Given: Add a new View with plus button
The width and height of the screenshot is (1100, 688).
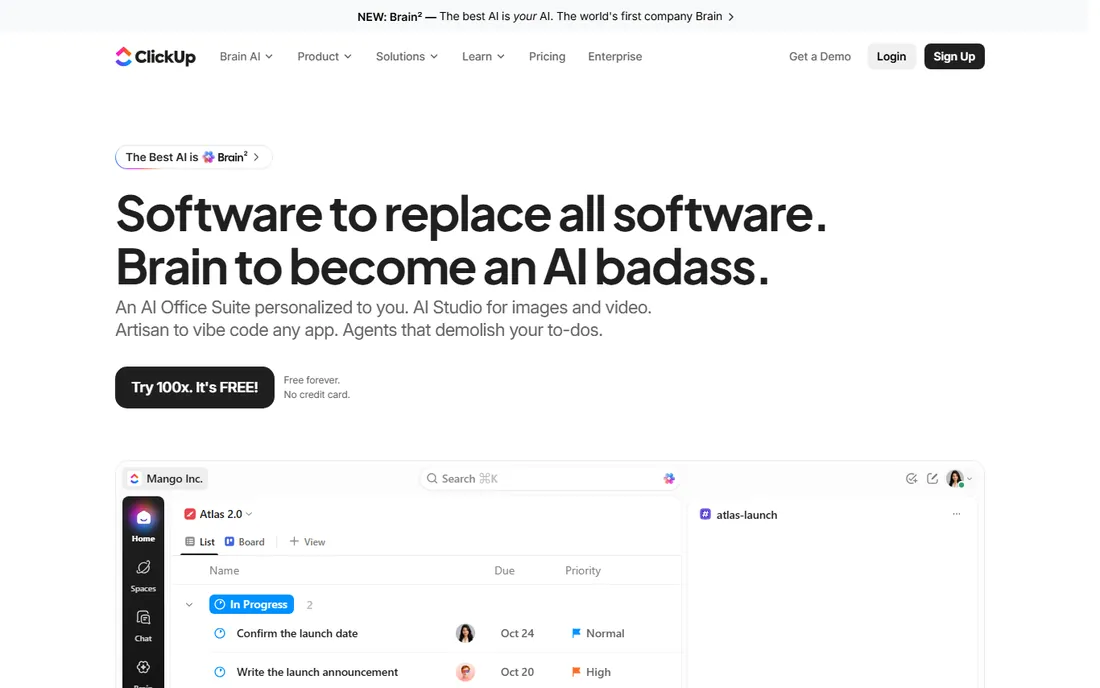Looking at the screenshot, I should pos(307,541).
